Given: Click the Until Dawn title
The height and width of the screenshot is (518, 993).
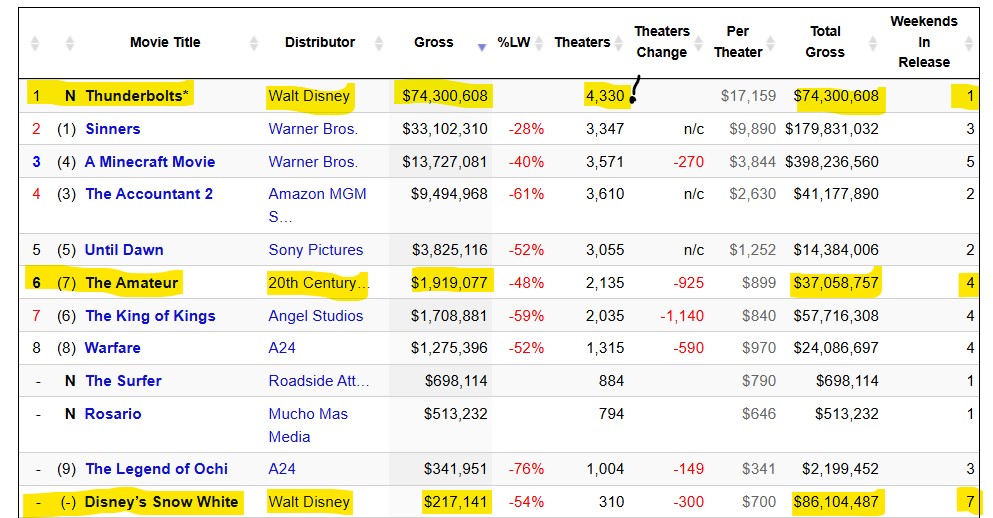Looking at the screenshot, I should (x=124, y=250).
